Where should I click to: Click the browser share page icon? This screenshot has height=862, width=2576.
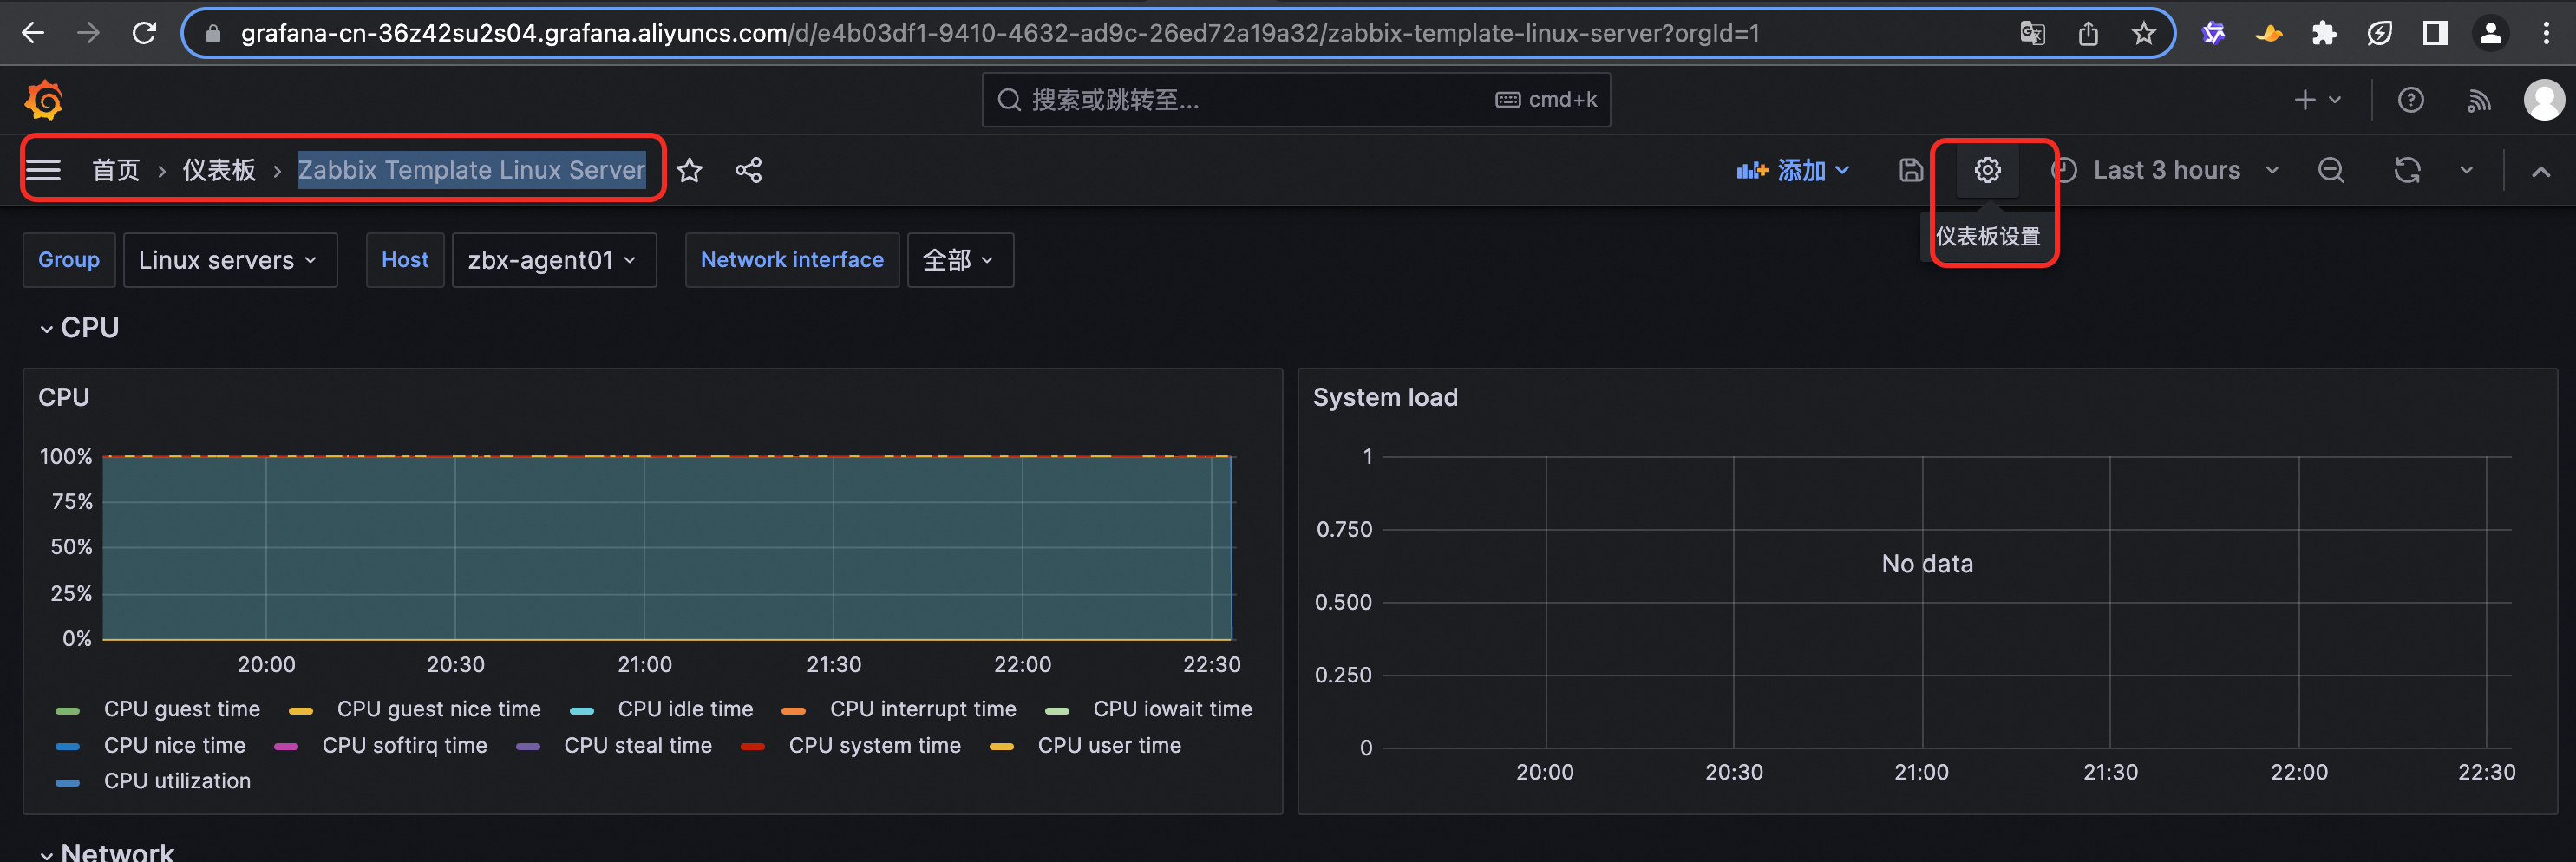click(2088, 34)
